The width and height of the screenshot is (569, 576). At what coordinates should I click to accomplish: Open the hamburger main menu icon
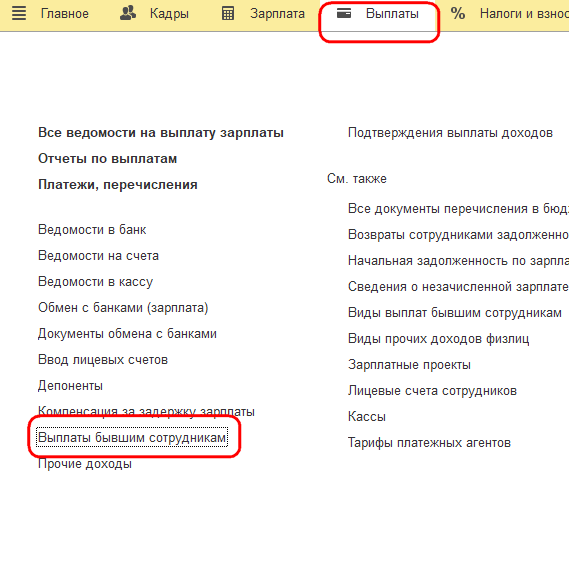point(19,14)
